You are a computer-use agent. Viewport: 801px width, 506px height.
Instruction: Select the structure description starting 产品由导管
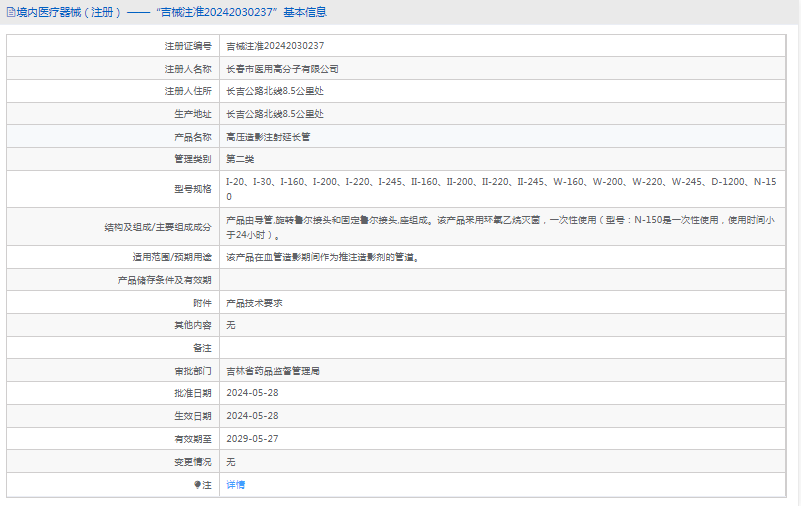[x=501, y=227]
